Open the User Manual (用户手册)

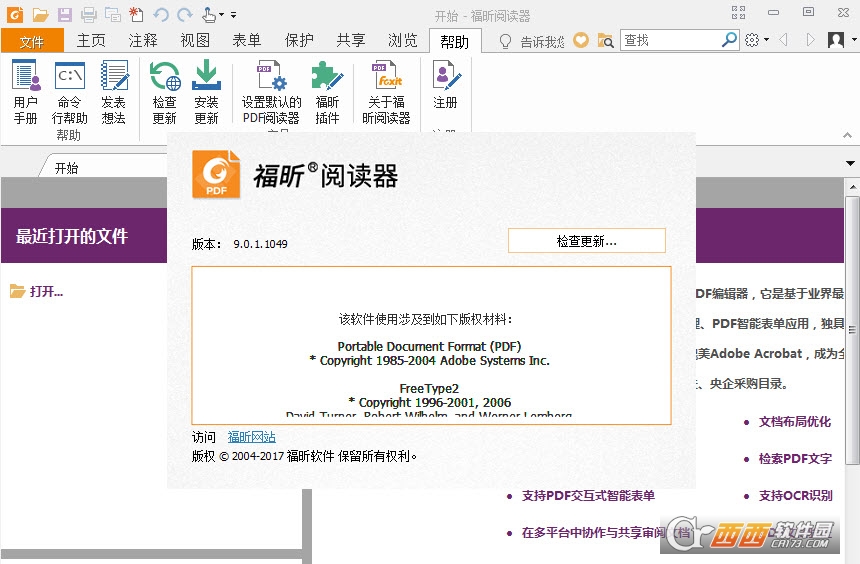pos(26,92)
